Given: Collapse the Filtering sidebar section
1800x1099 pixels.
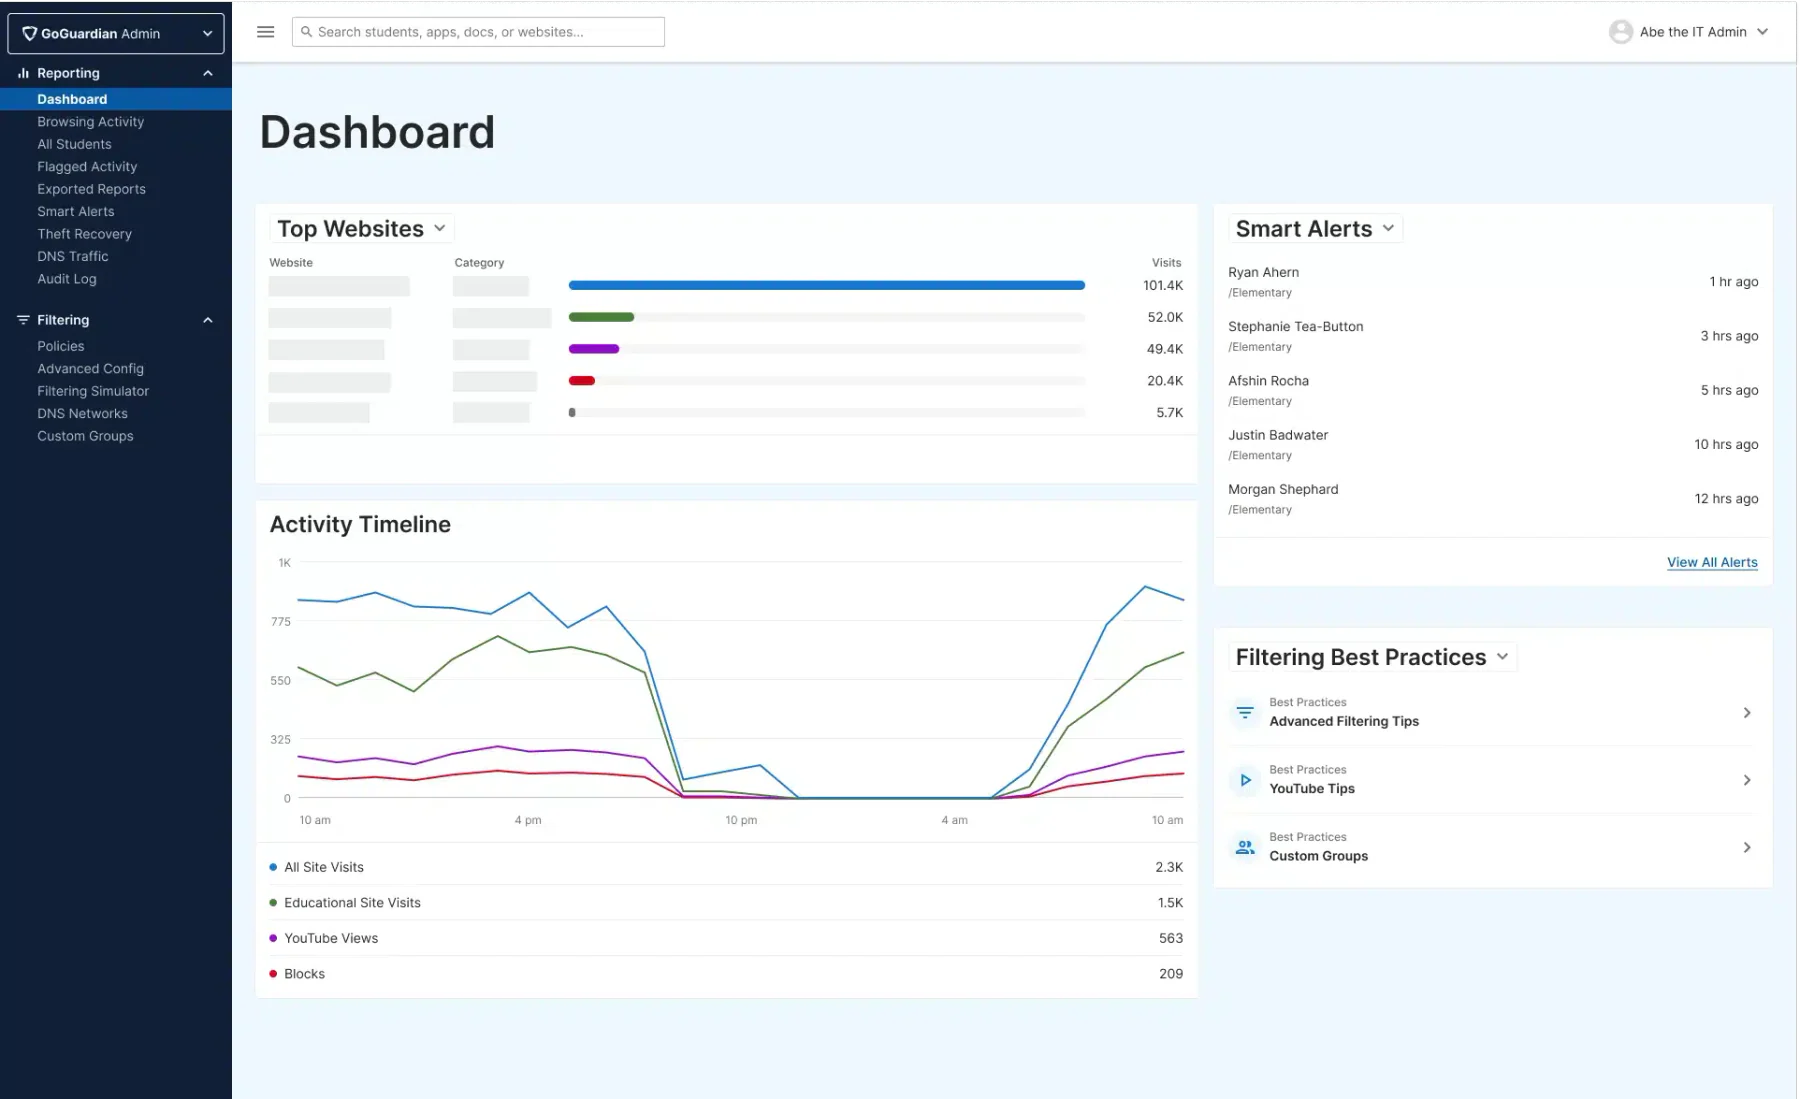Looking at the screenshot, I should [208, 320].
